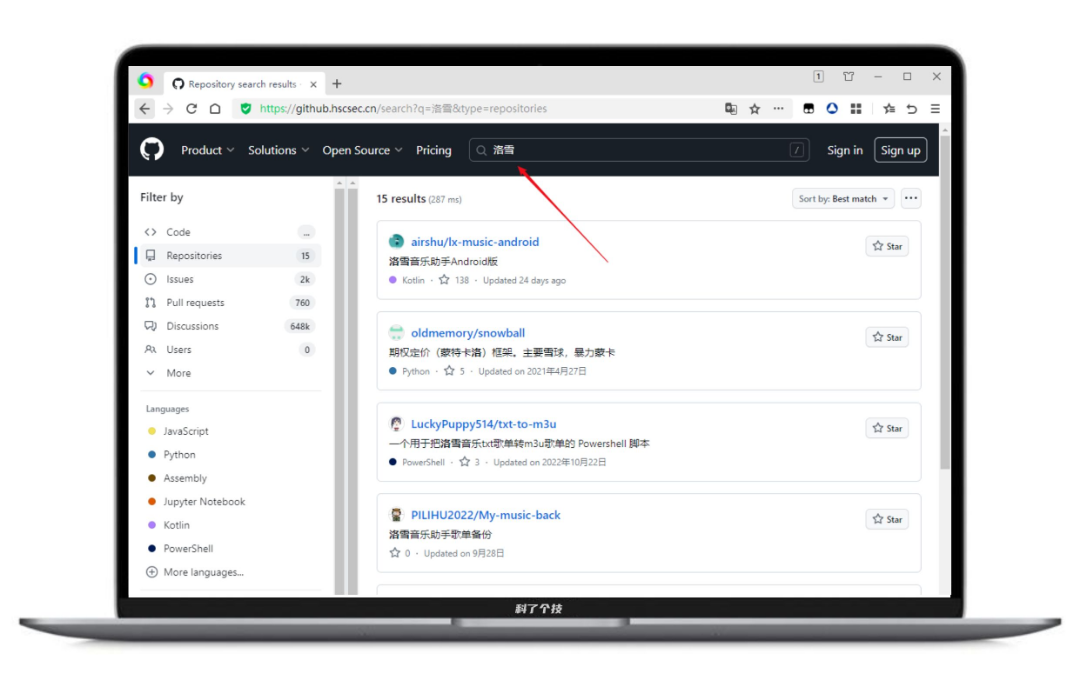Click the LuckyPuppy514 avatar icon

(x=396, y=424)
